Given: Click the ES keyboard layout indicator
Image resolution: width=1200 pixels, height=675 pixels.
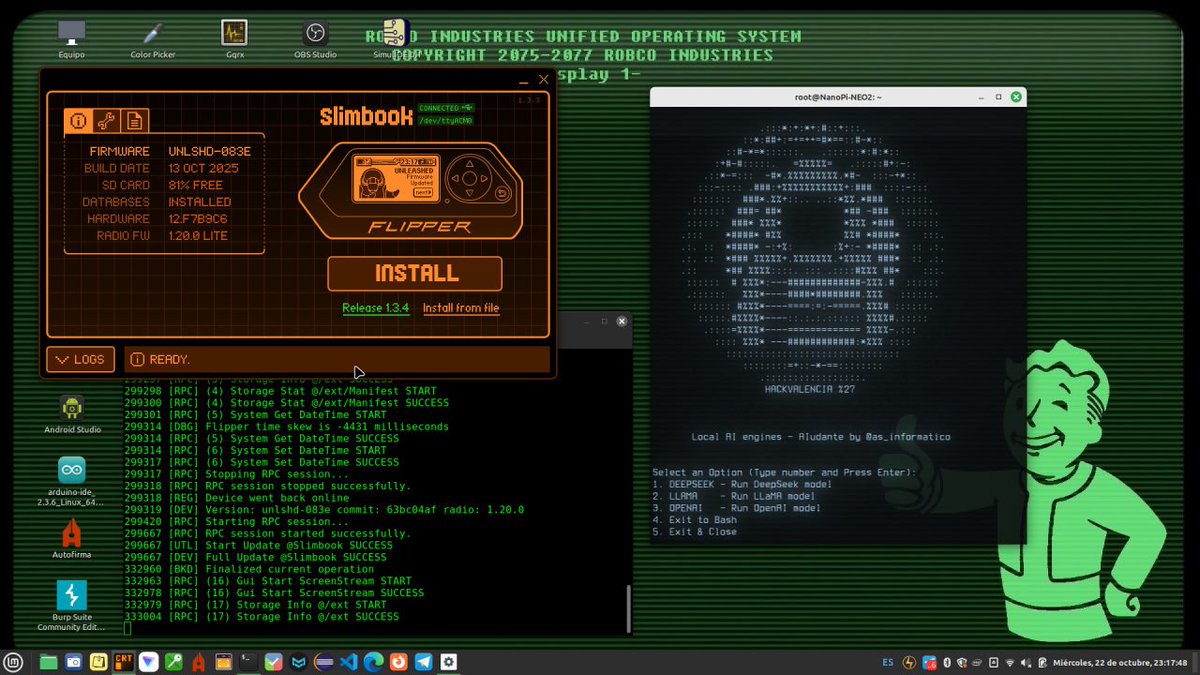Looking at the screenshot, I should coord(888,663).
